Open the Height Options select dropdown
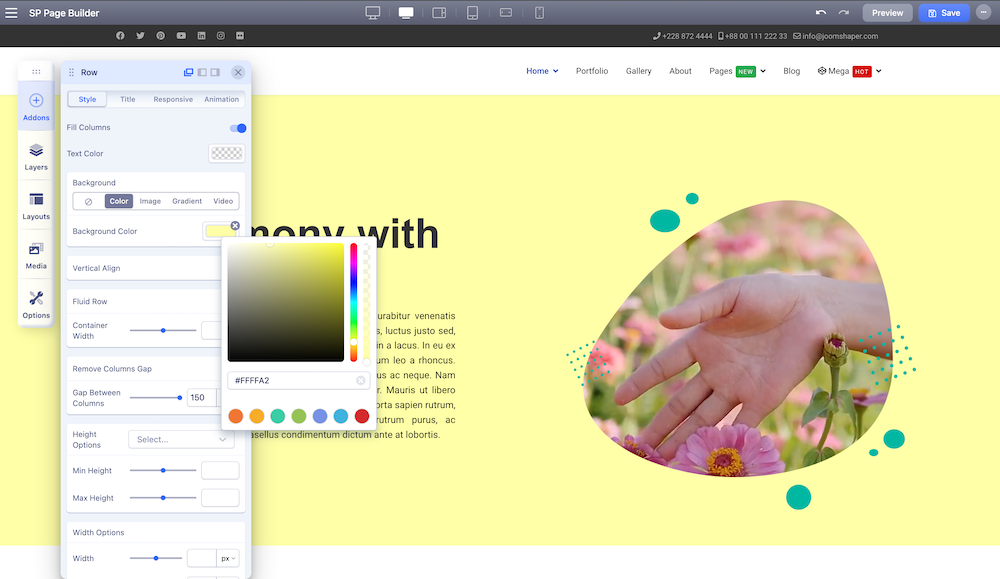The width and height of the screenshot is (1000, 579). 181,439
